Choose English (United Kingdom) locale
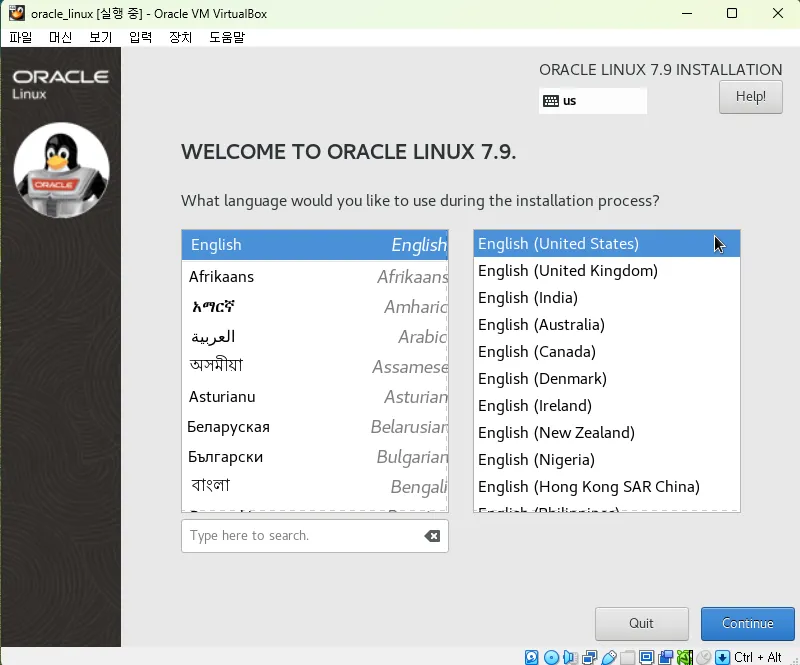This screenshot has height=665, width=800. coord(607,271)
